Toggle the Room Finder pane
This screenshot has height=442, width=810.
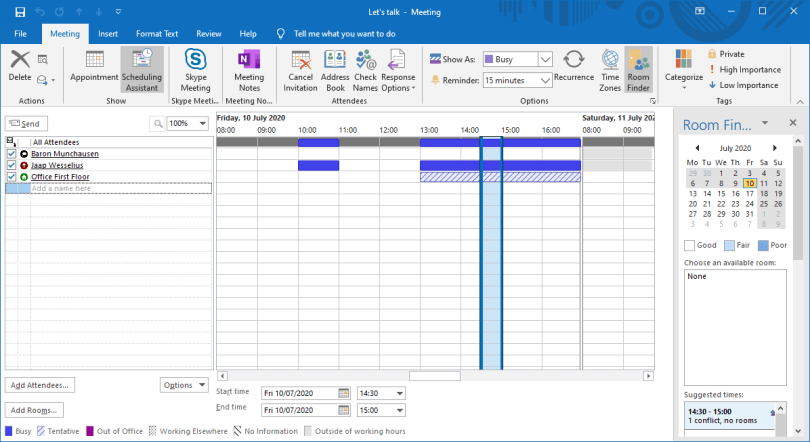(638, 69)
